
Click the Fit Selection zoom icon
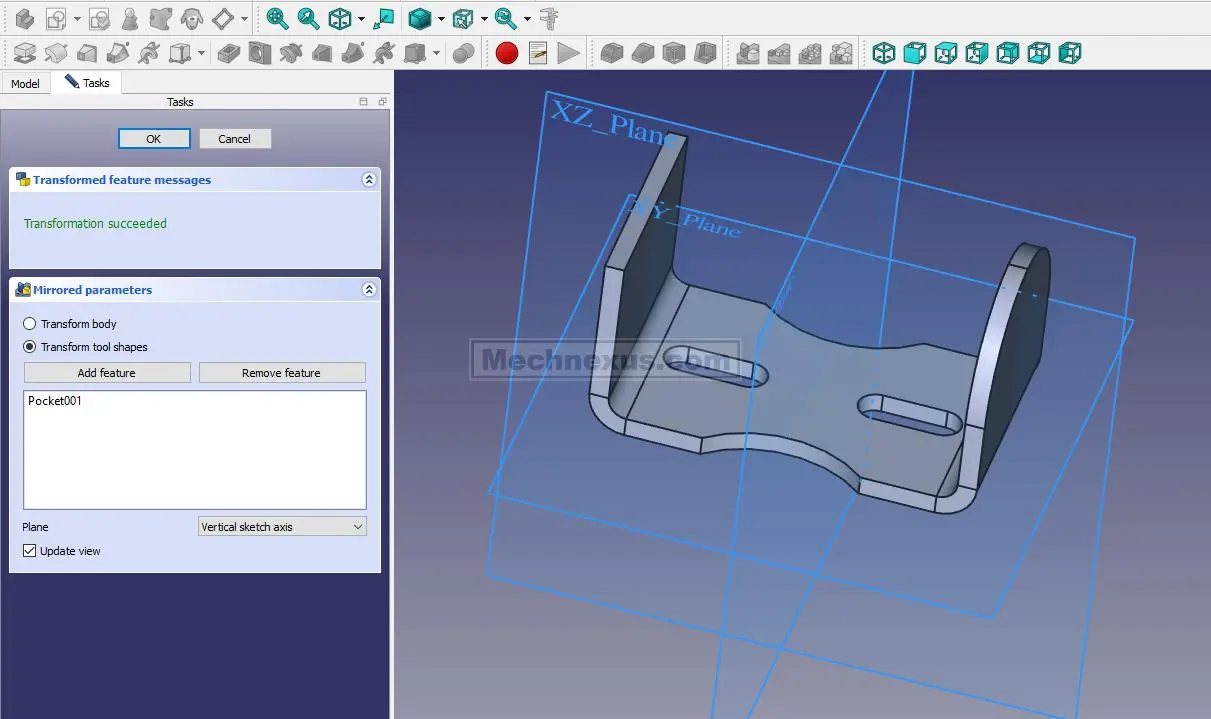pyautogui.click(x=309, y=18)
